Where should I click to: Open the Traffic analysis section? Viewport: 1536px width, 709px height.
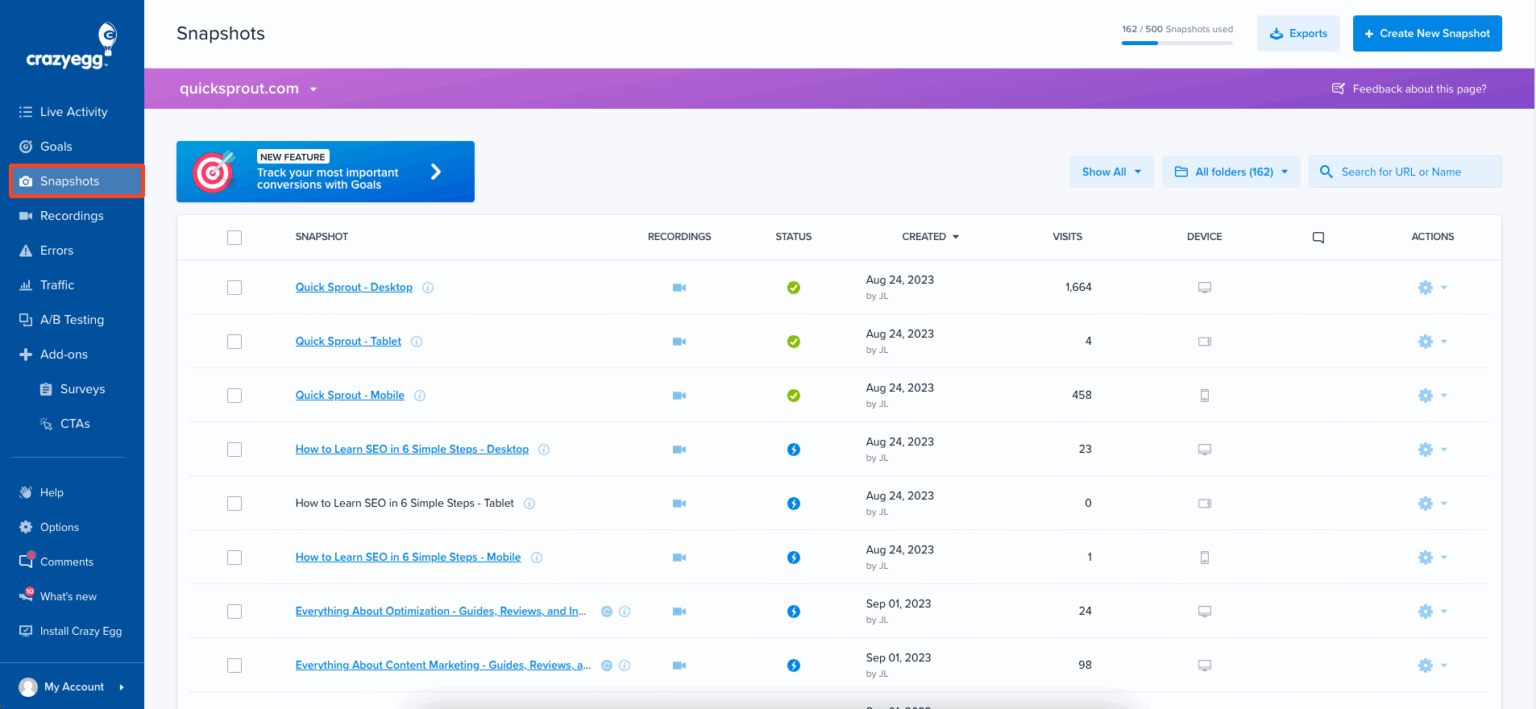[x=55, y=284]
